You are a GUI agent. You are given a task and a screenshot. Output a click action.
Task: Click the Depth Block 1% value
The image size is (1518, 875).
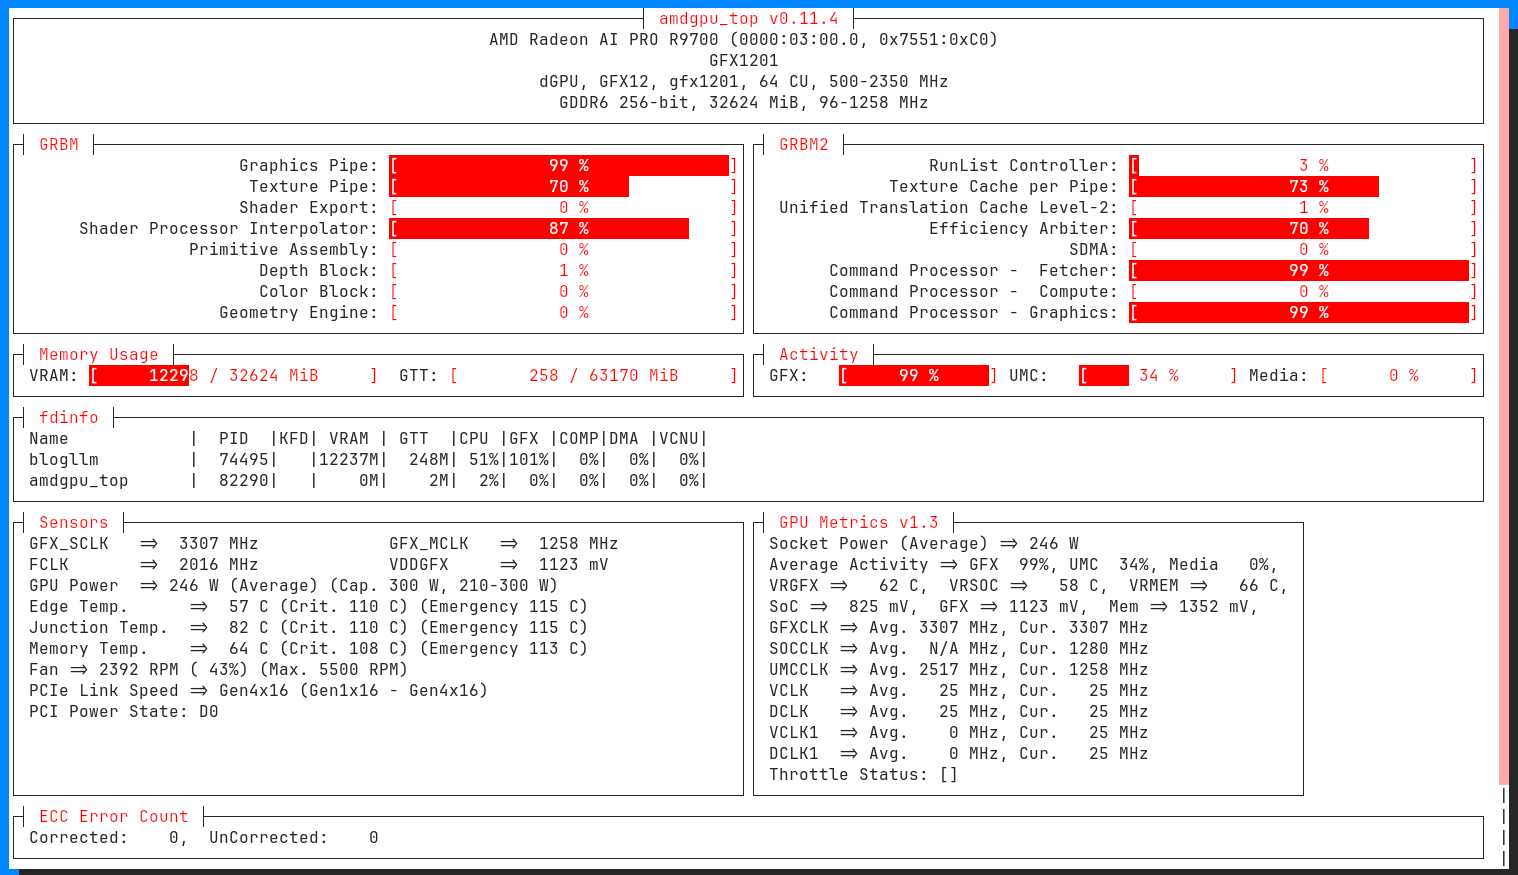tap(573, 270)
